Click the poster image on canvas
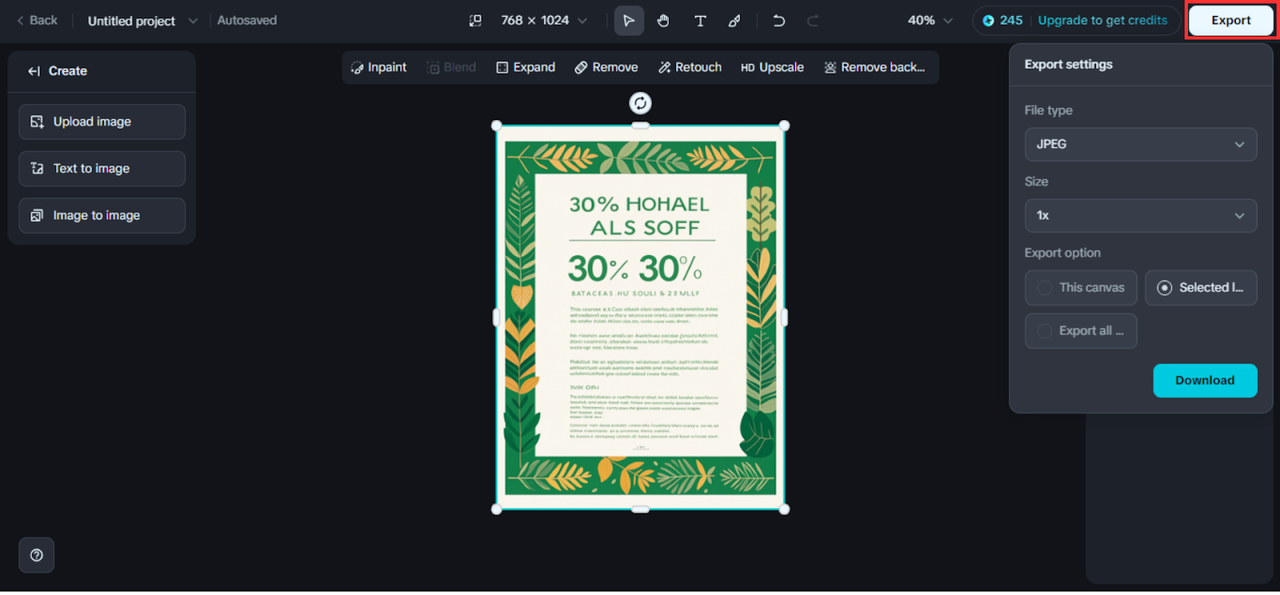The width and height of the screenshot is (1280, 595). pos(640,318)
